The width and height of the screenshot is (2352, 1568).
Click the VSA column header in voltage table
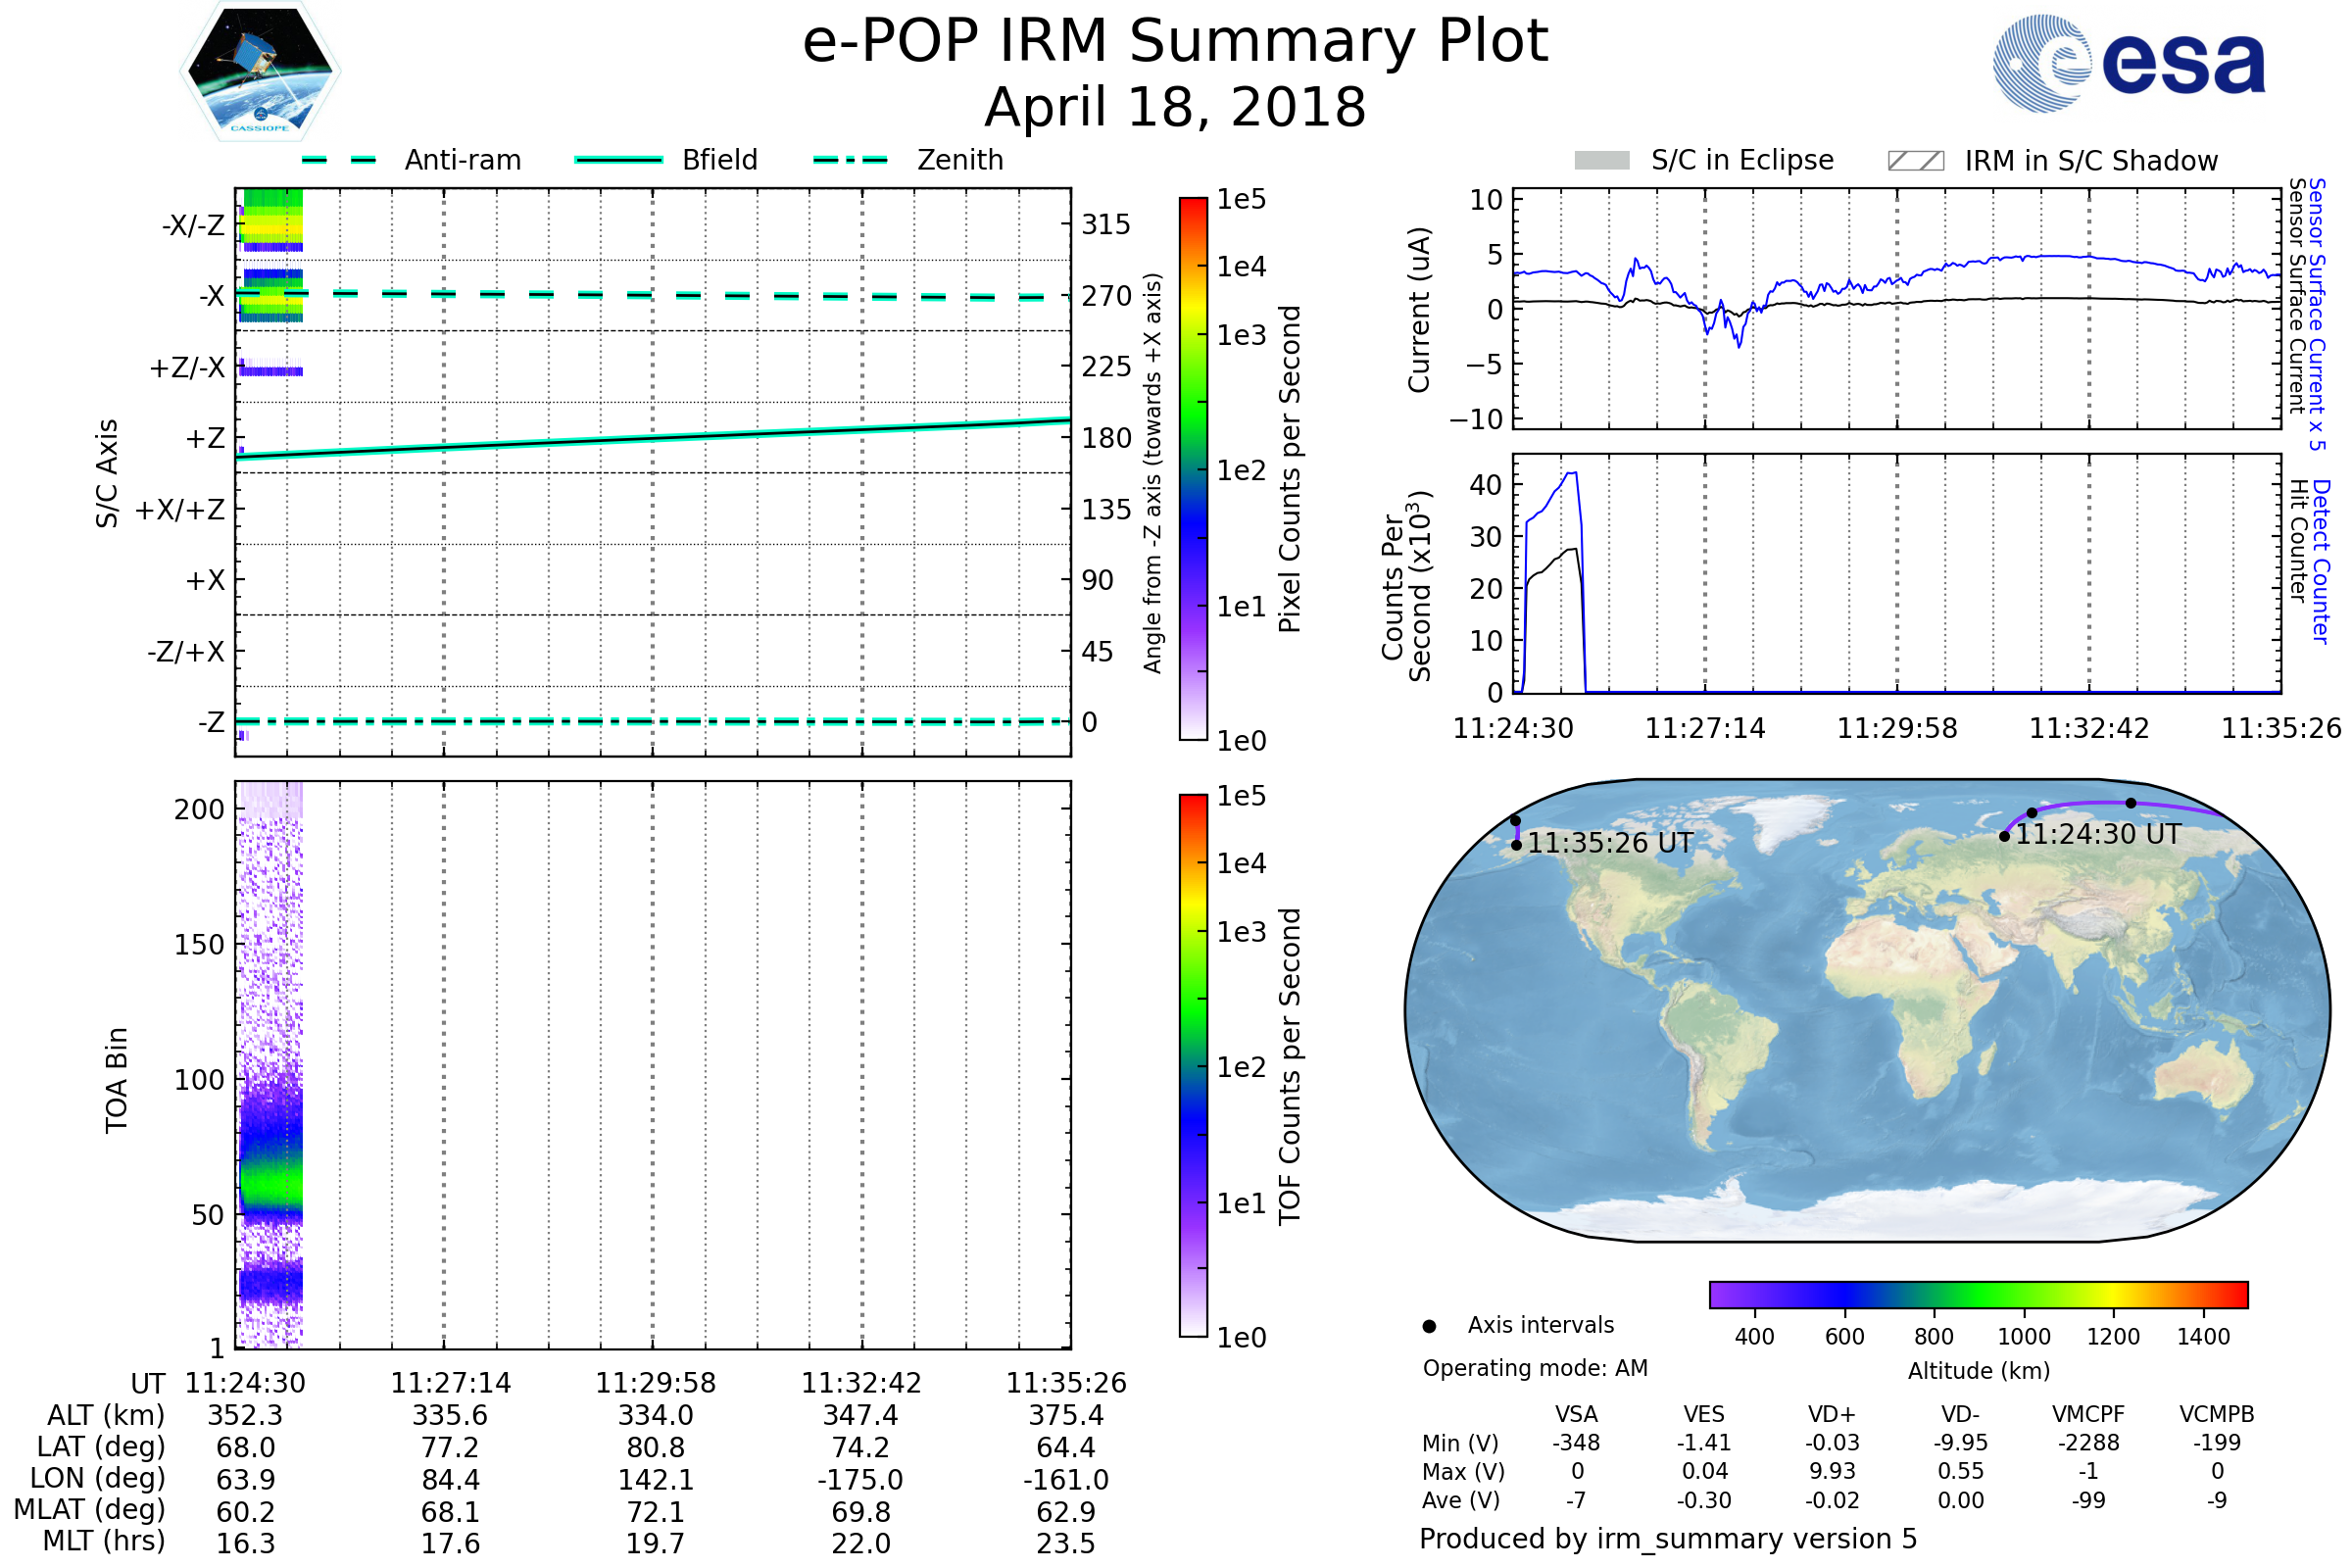tap(1576, 1414)
